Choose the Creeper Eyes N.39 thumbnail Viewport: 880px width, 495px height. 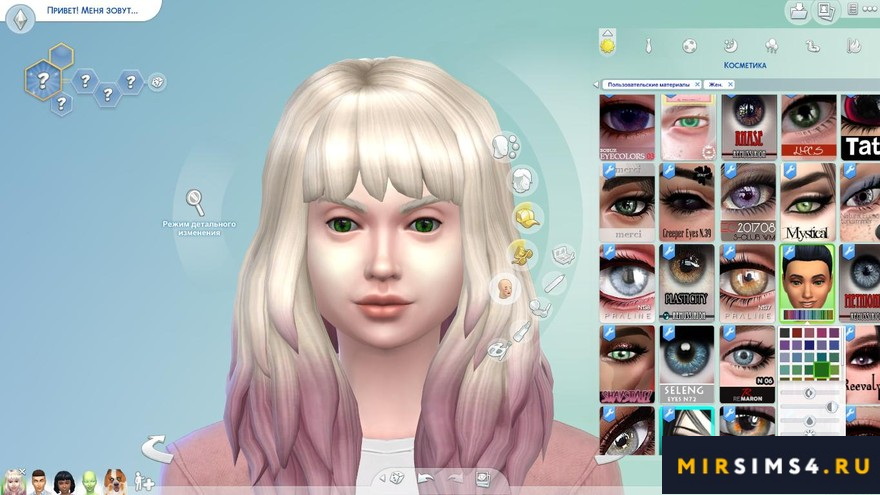[x=688, y=202]
